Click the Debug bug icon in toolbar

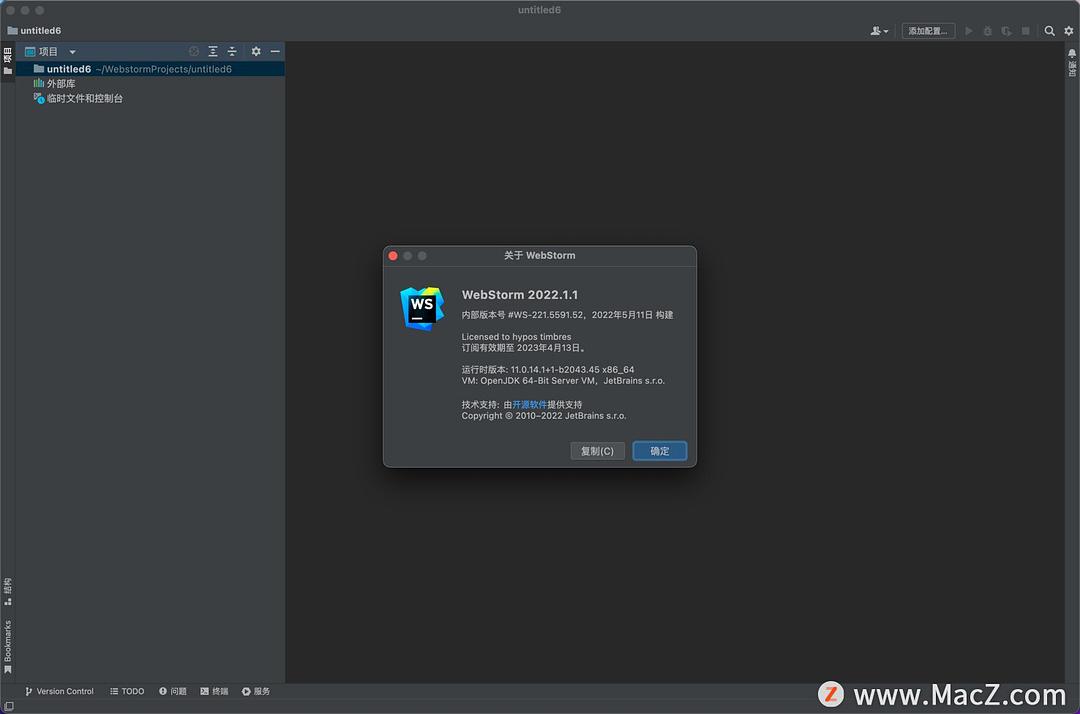(x=987, y=31)
